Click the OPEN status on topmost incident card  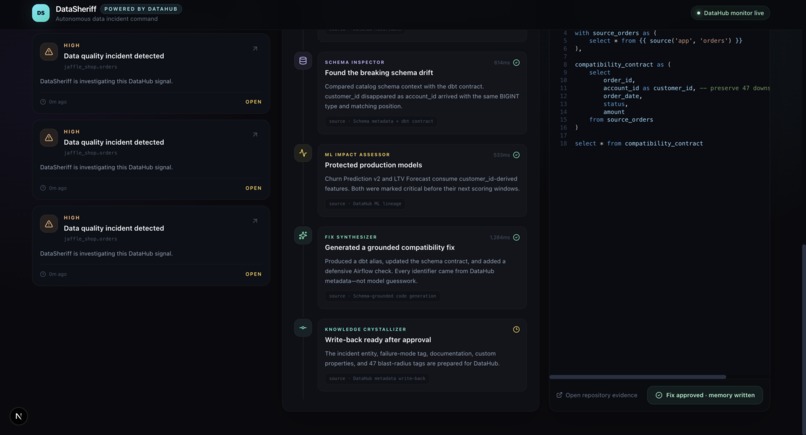(253, 102)
